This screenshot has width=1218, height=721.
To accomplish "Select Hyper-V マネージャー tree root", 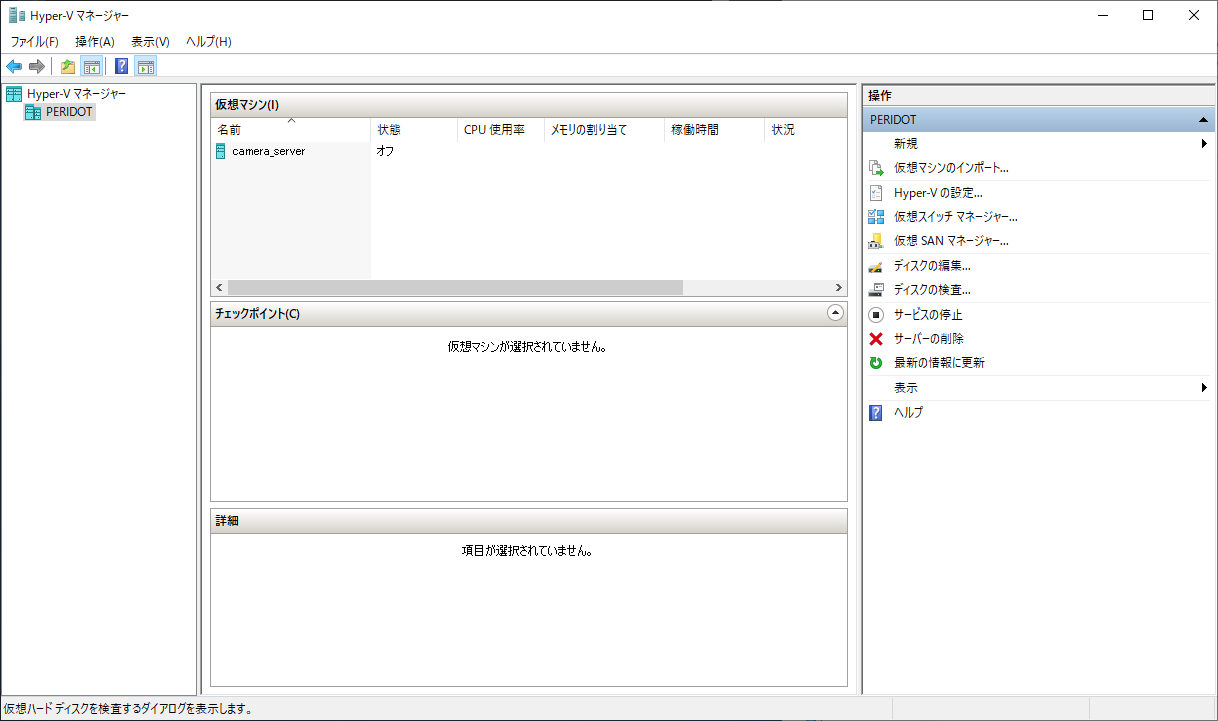I will [76, 94].
